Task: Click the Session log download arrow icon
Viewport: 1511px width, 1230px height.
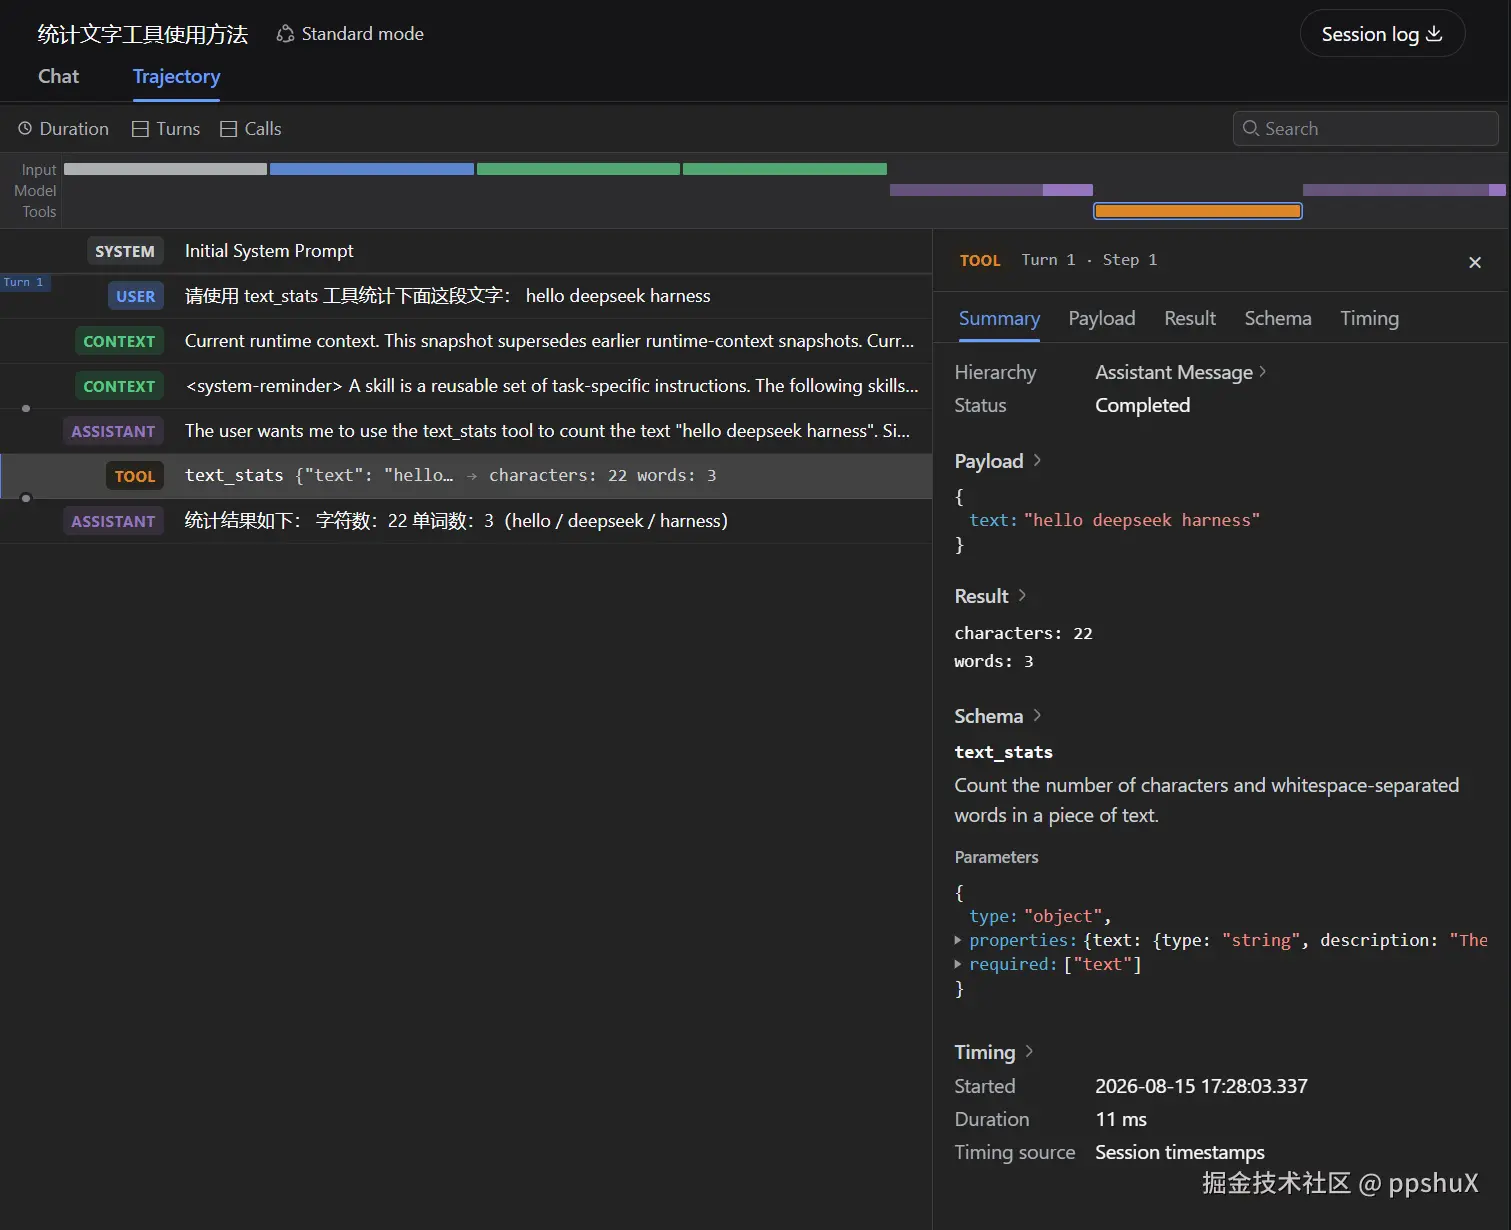Action: click(x=1434, y=34)
